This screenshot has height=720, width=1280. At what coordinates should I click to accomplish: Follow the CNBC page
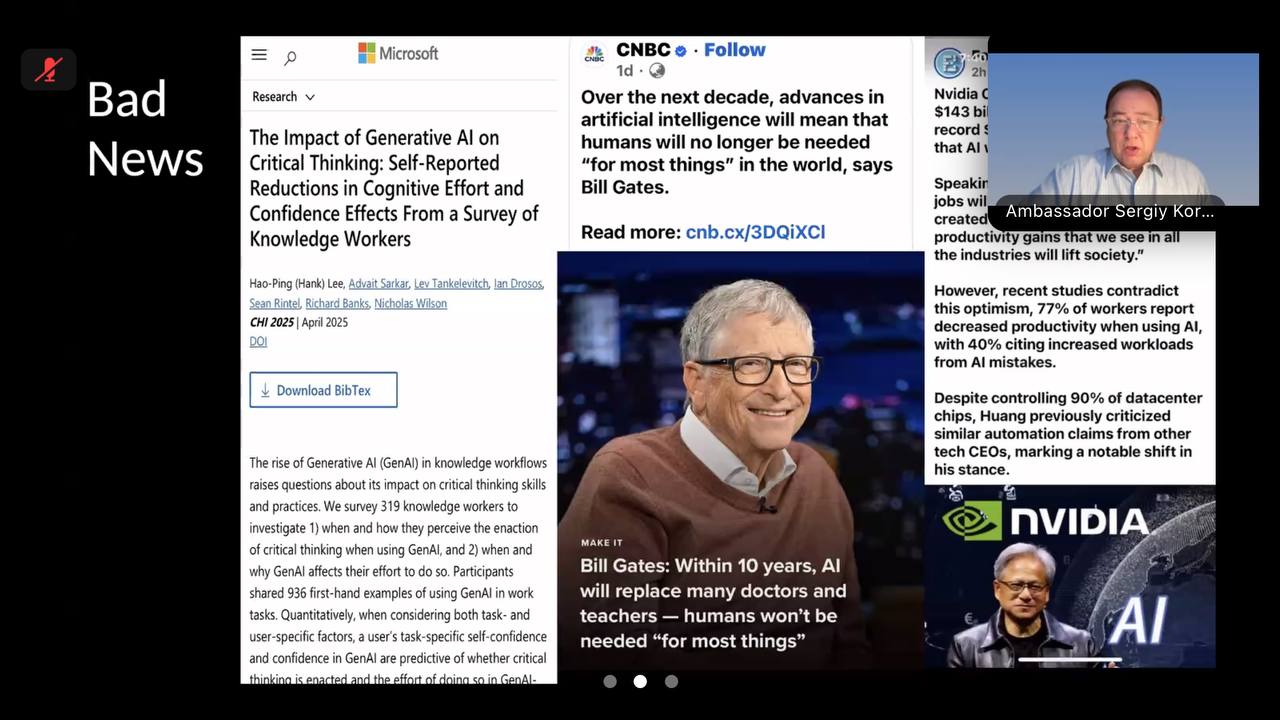(x=734, y=50)
